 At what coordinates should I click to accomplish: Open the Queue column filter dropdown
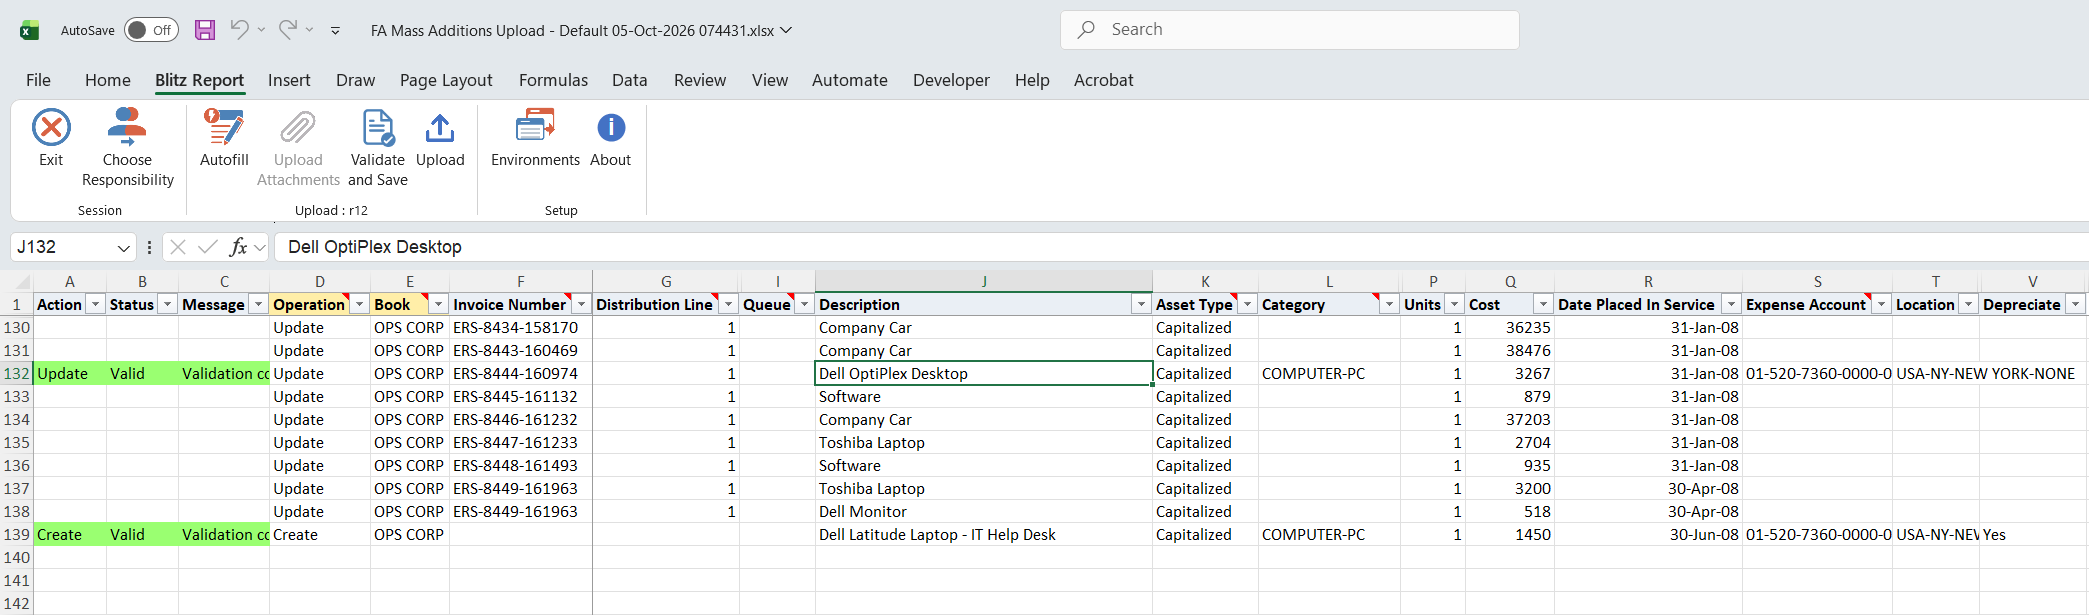coord(804,304)
